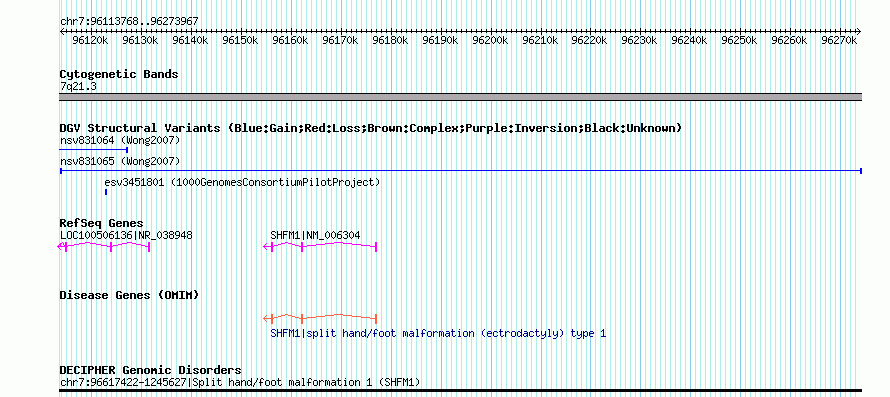The width and height of the screenshot is (890, 397).
Task: Click ruler position 96160k
Action: click(x=290, y=40)
